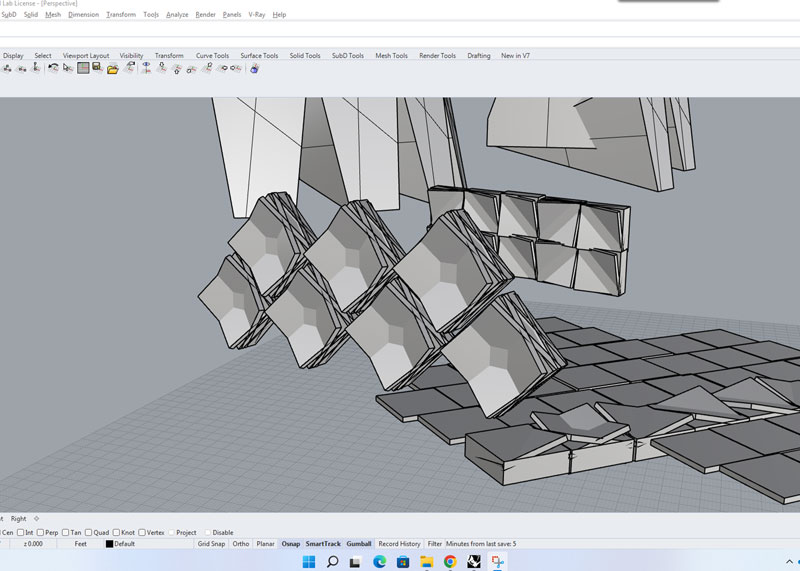Enable the Tan osnap checkbox
Screen dimensions: 800x571
click(x=65, y=532)
